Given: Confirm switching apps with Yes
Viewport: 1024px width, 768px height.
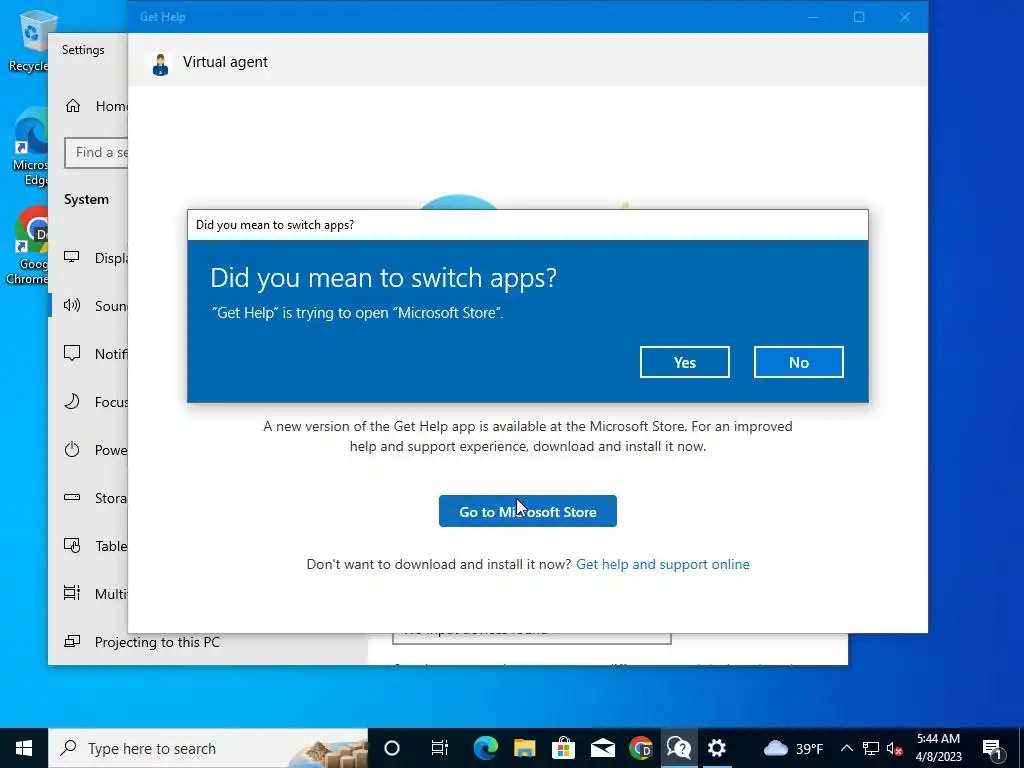Looking at the screenshot, I should pos(684,362).
